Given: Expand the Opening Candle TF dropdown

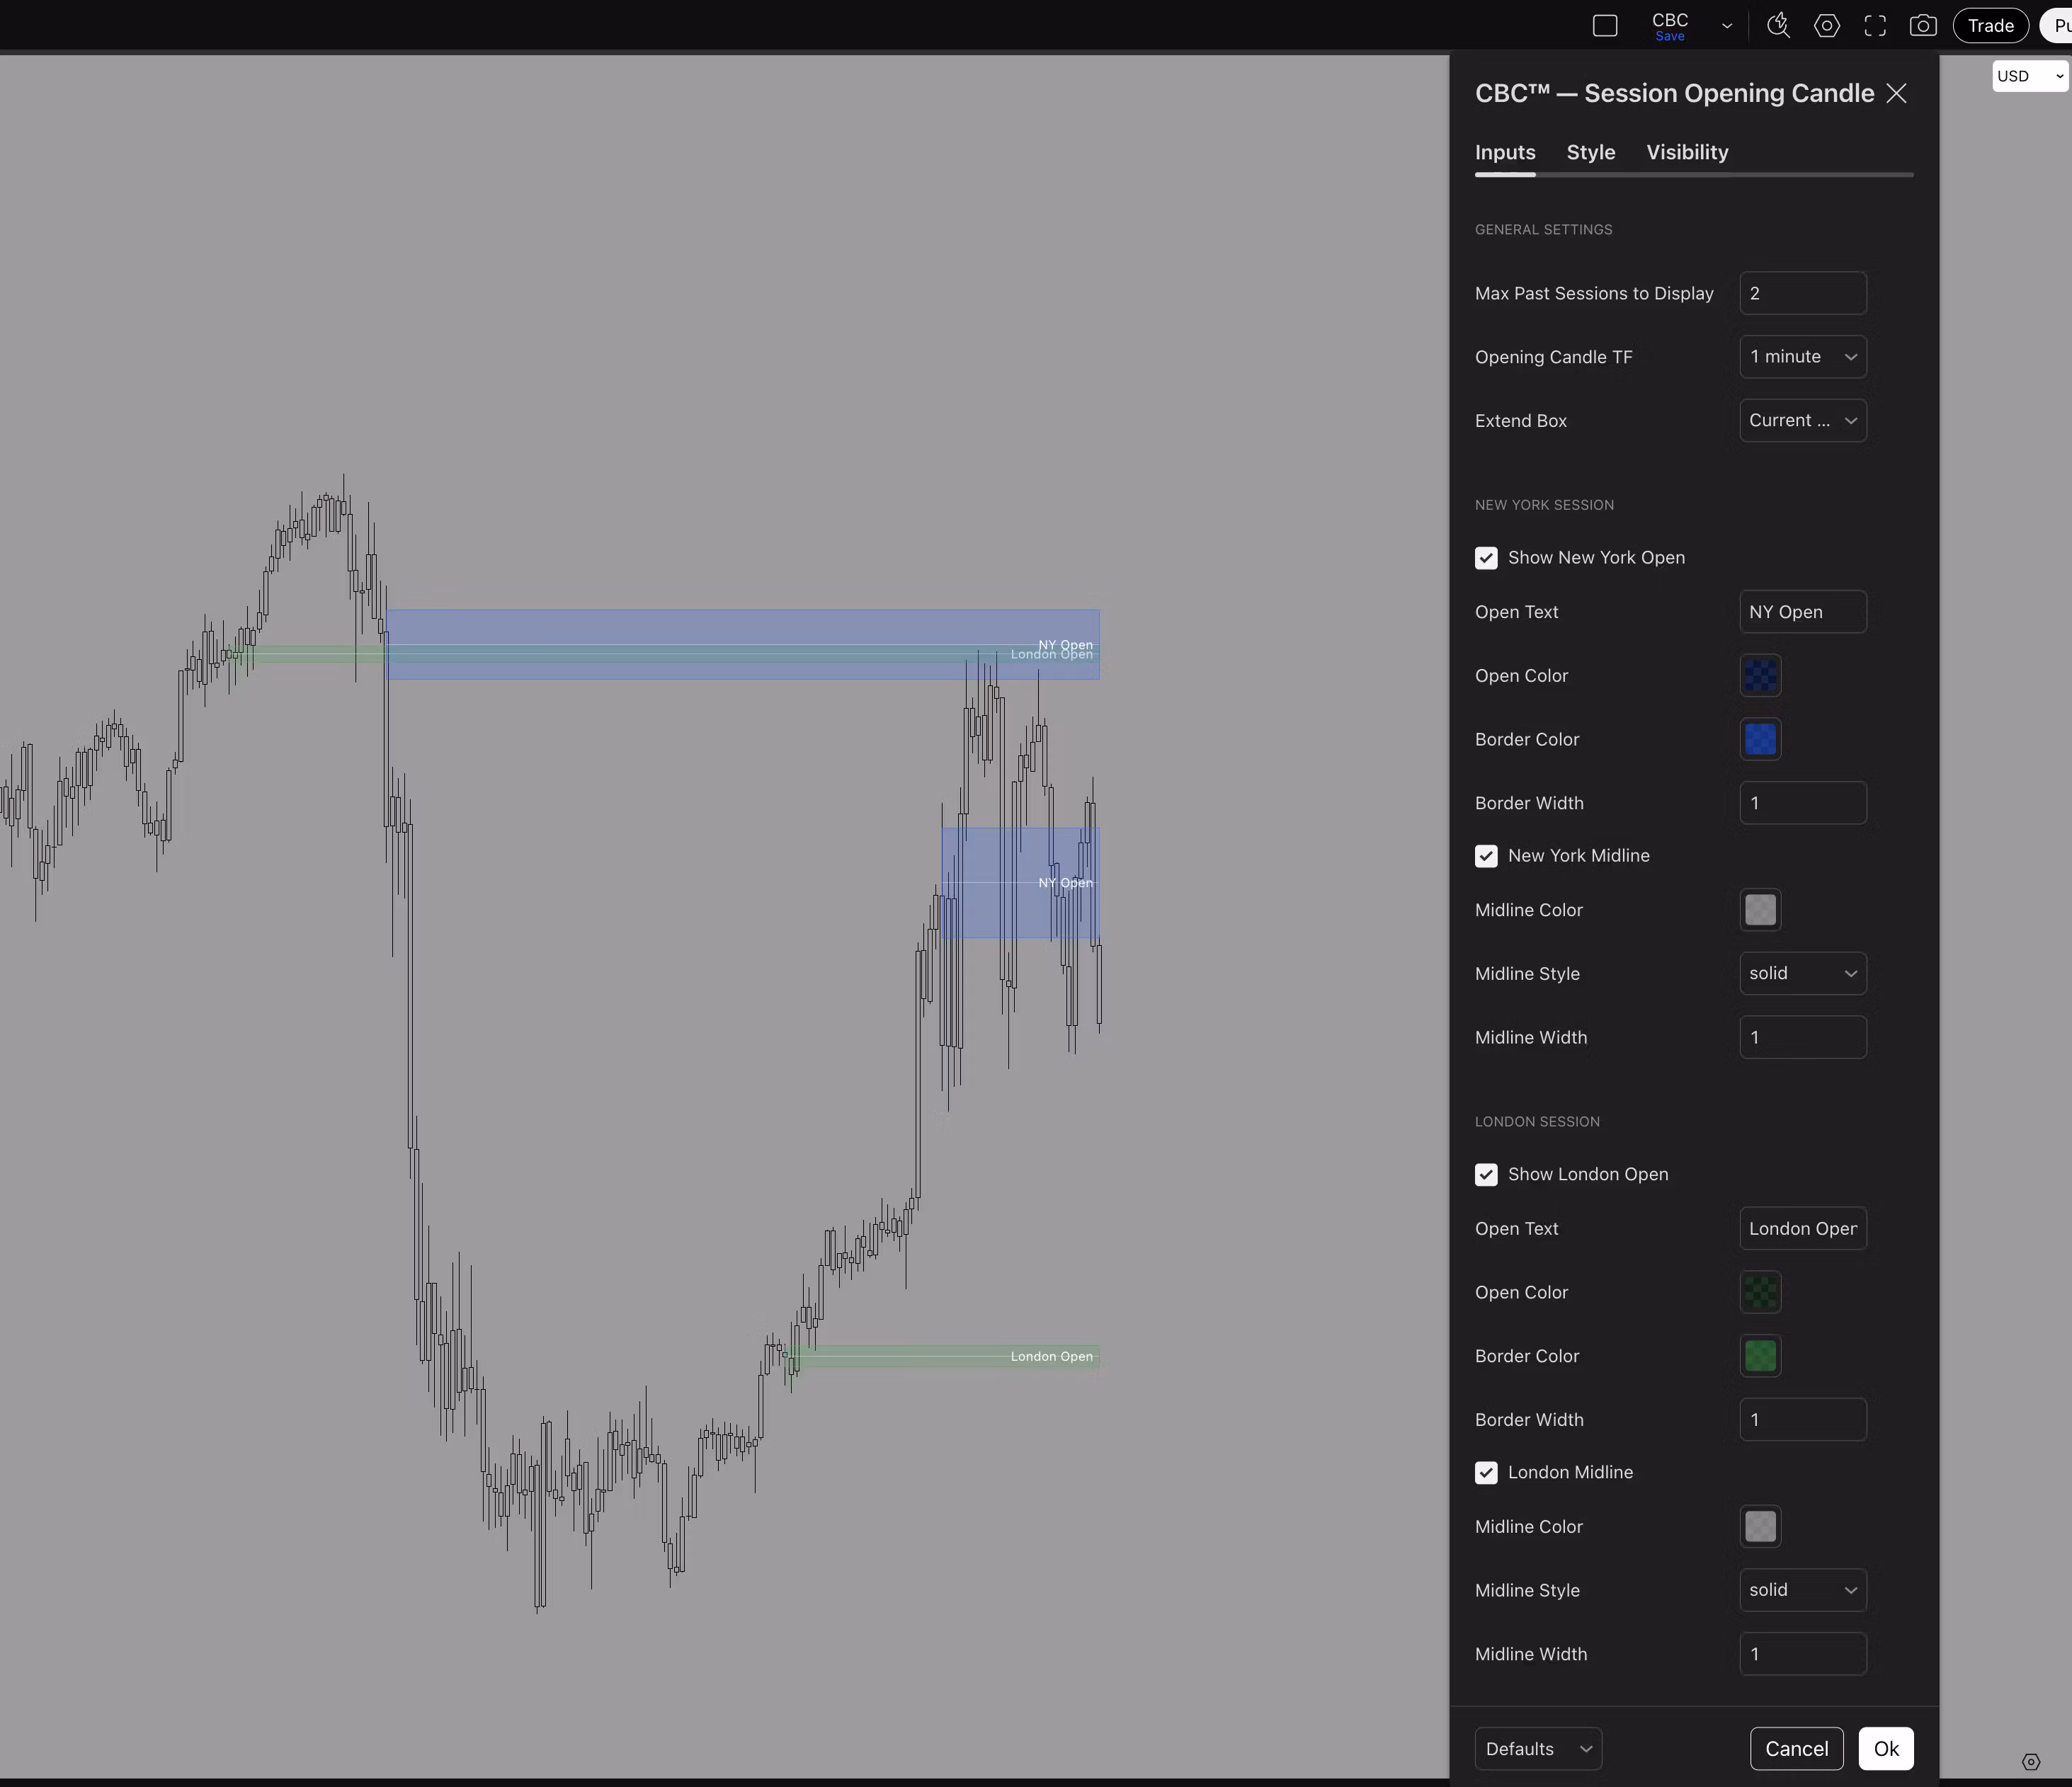Looking at the screenshot, I should click(1802, 357).
